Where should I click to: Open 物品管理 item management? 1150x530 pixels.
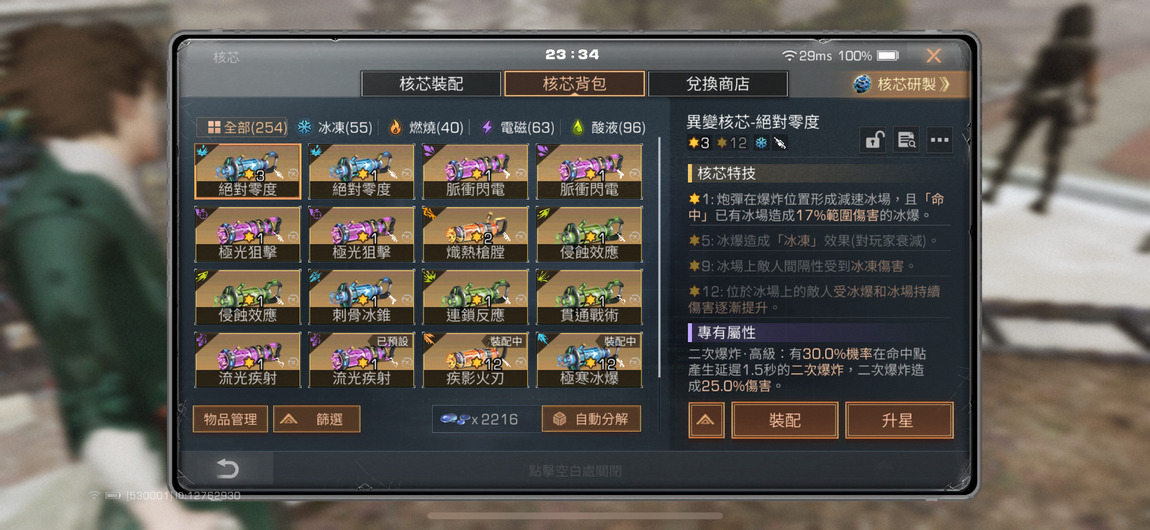(230, 419)
